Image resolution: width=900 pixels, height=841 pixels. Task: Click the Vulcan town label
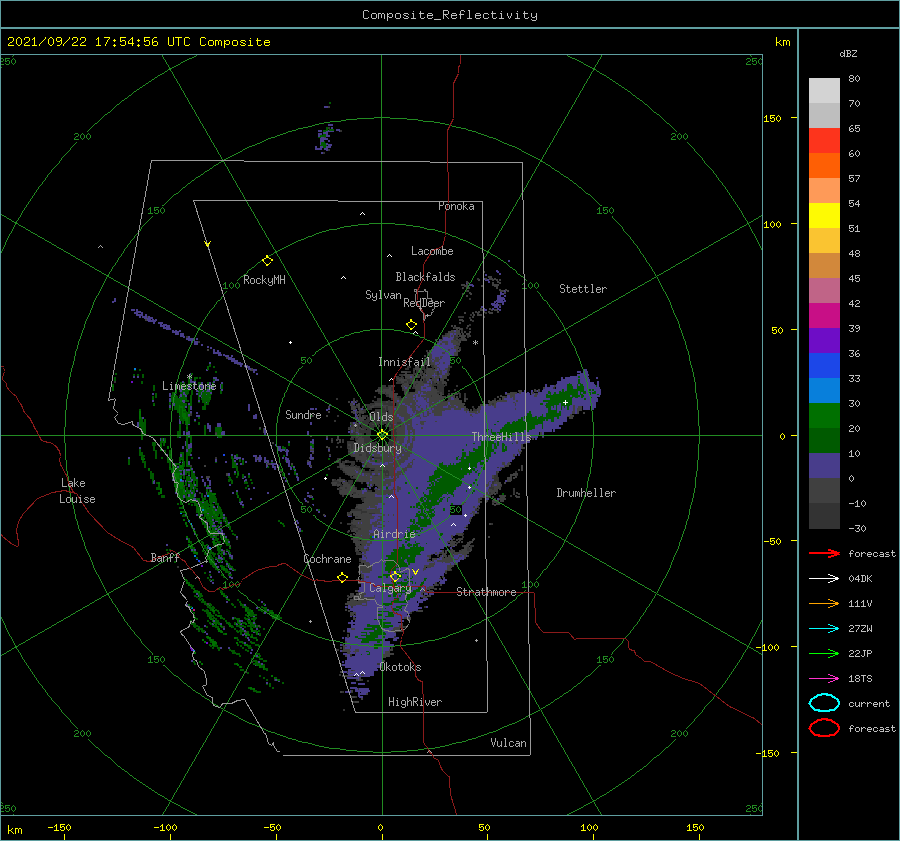[x=508, y=743]
